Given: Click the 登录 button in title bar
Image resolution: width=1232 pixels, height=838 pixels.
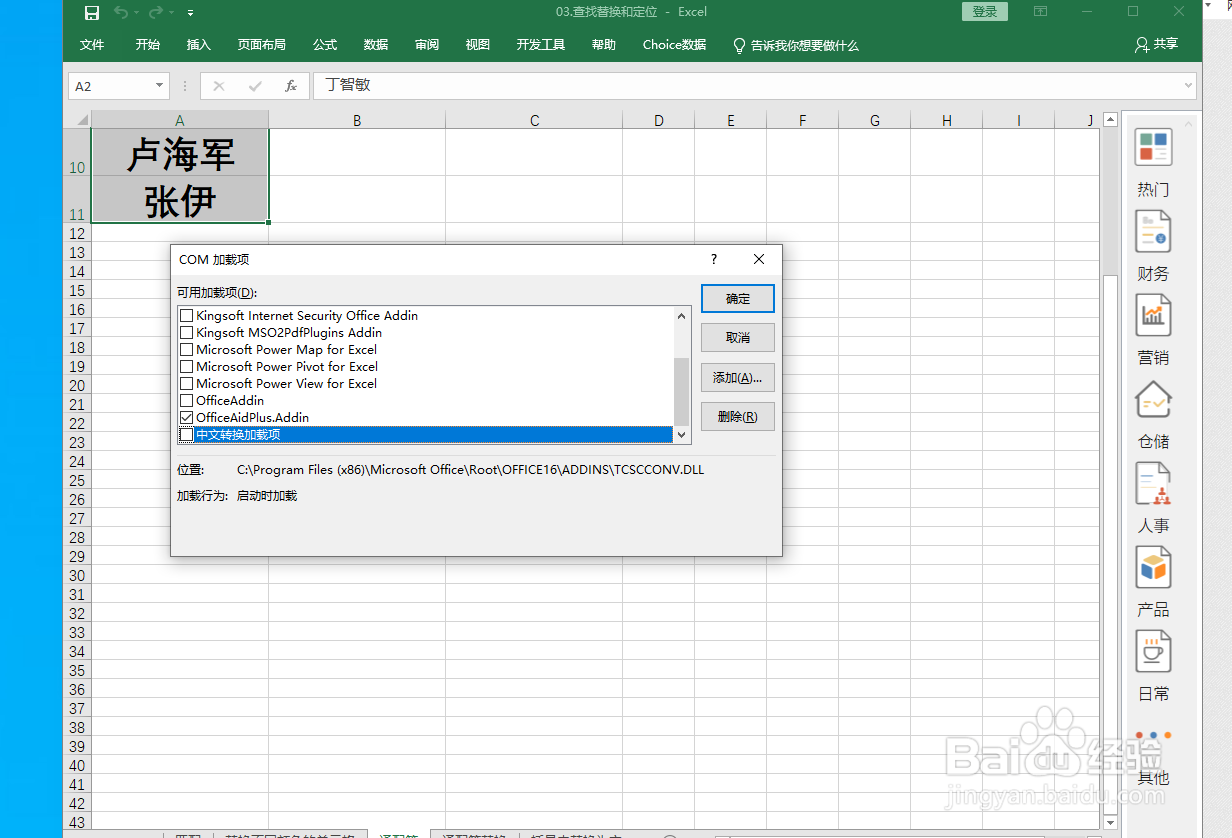Looking at the screenshot, I should point(984,11).
